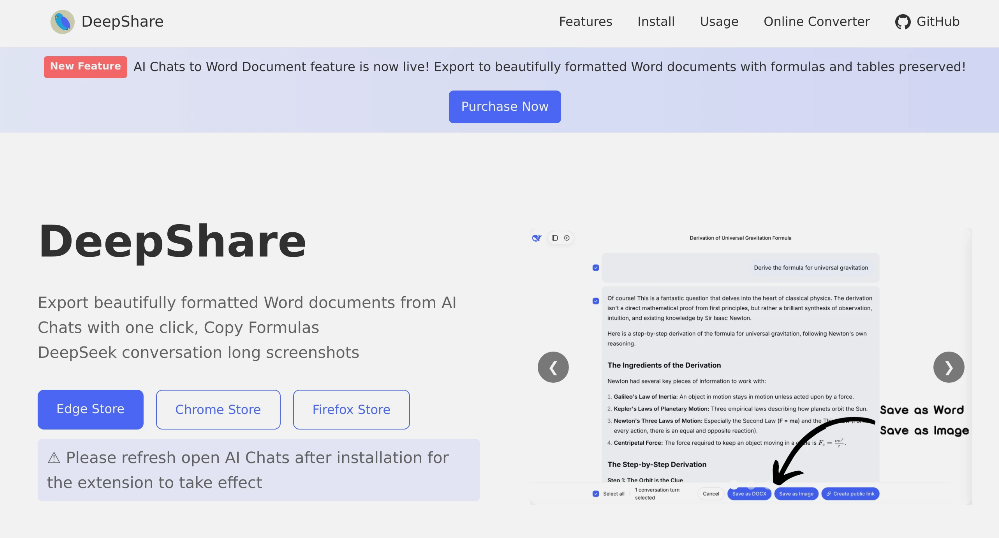Advance to the next carousel slide
999x538 pixels.
(x=949, y=367)
